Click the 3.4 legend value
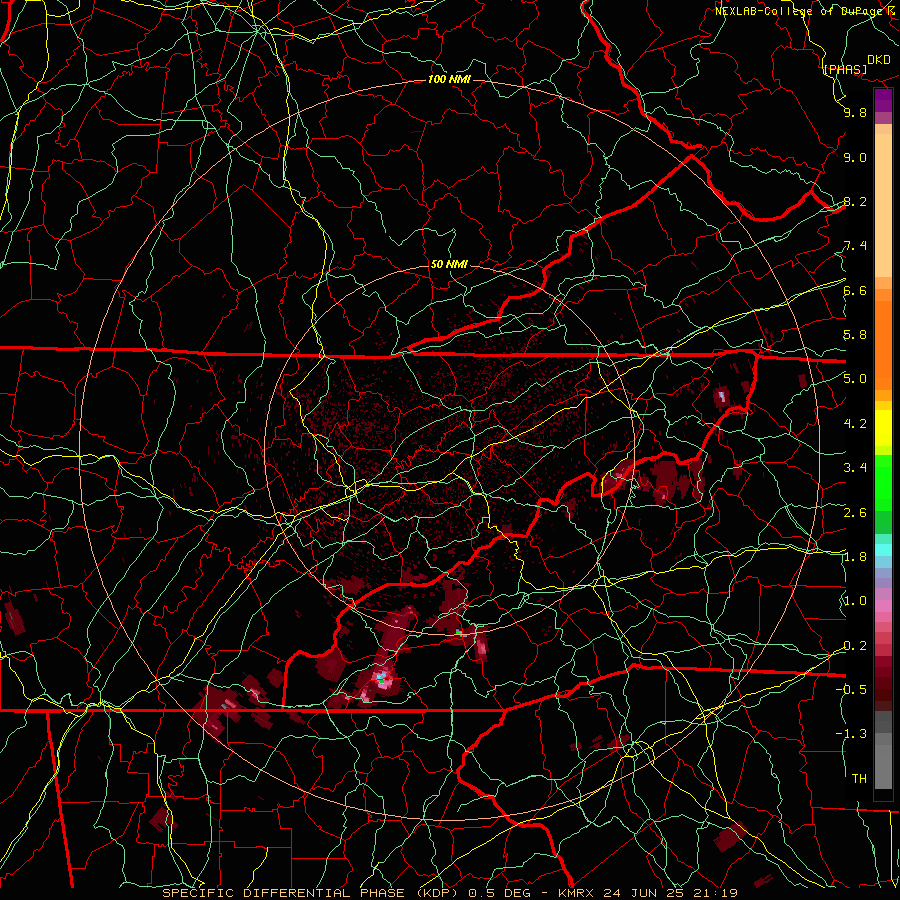The image size is (900, 900). 855,468
